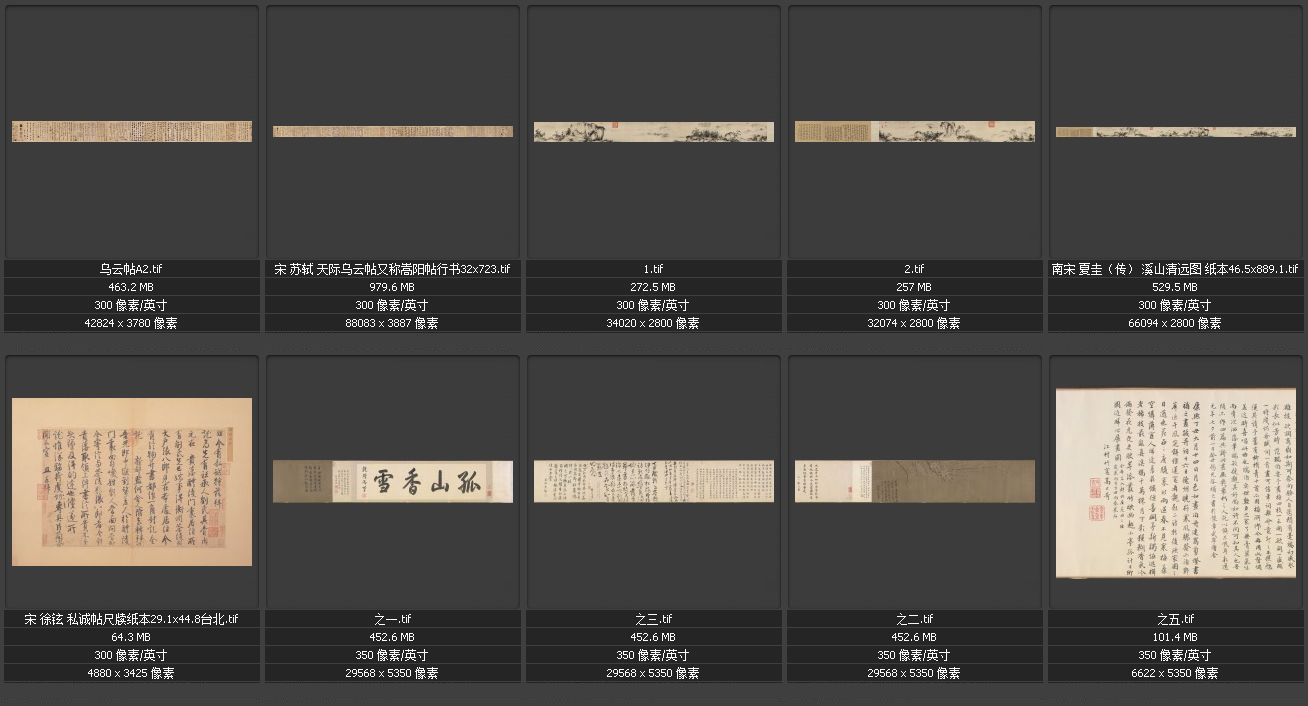The image size is (1308, 706).
Task: Click the filename label 2.tif
Action: click(x=914, y=269)
